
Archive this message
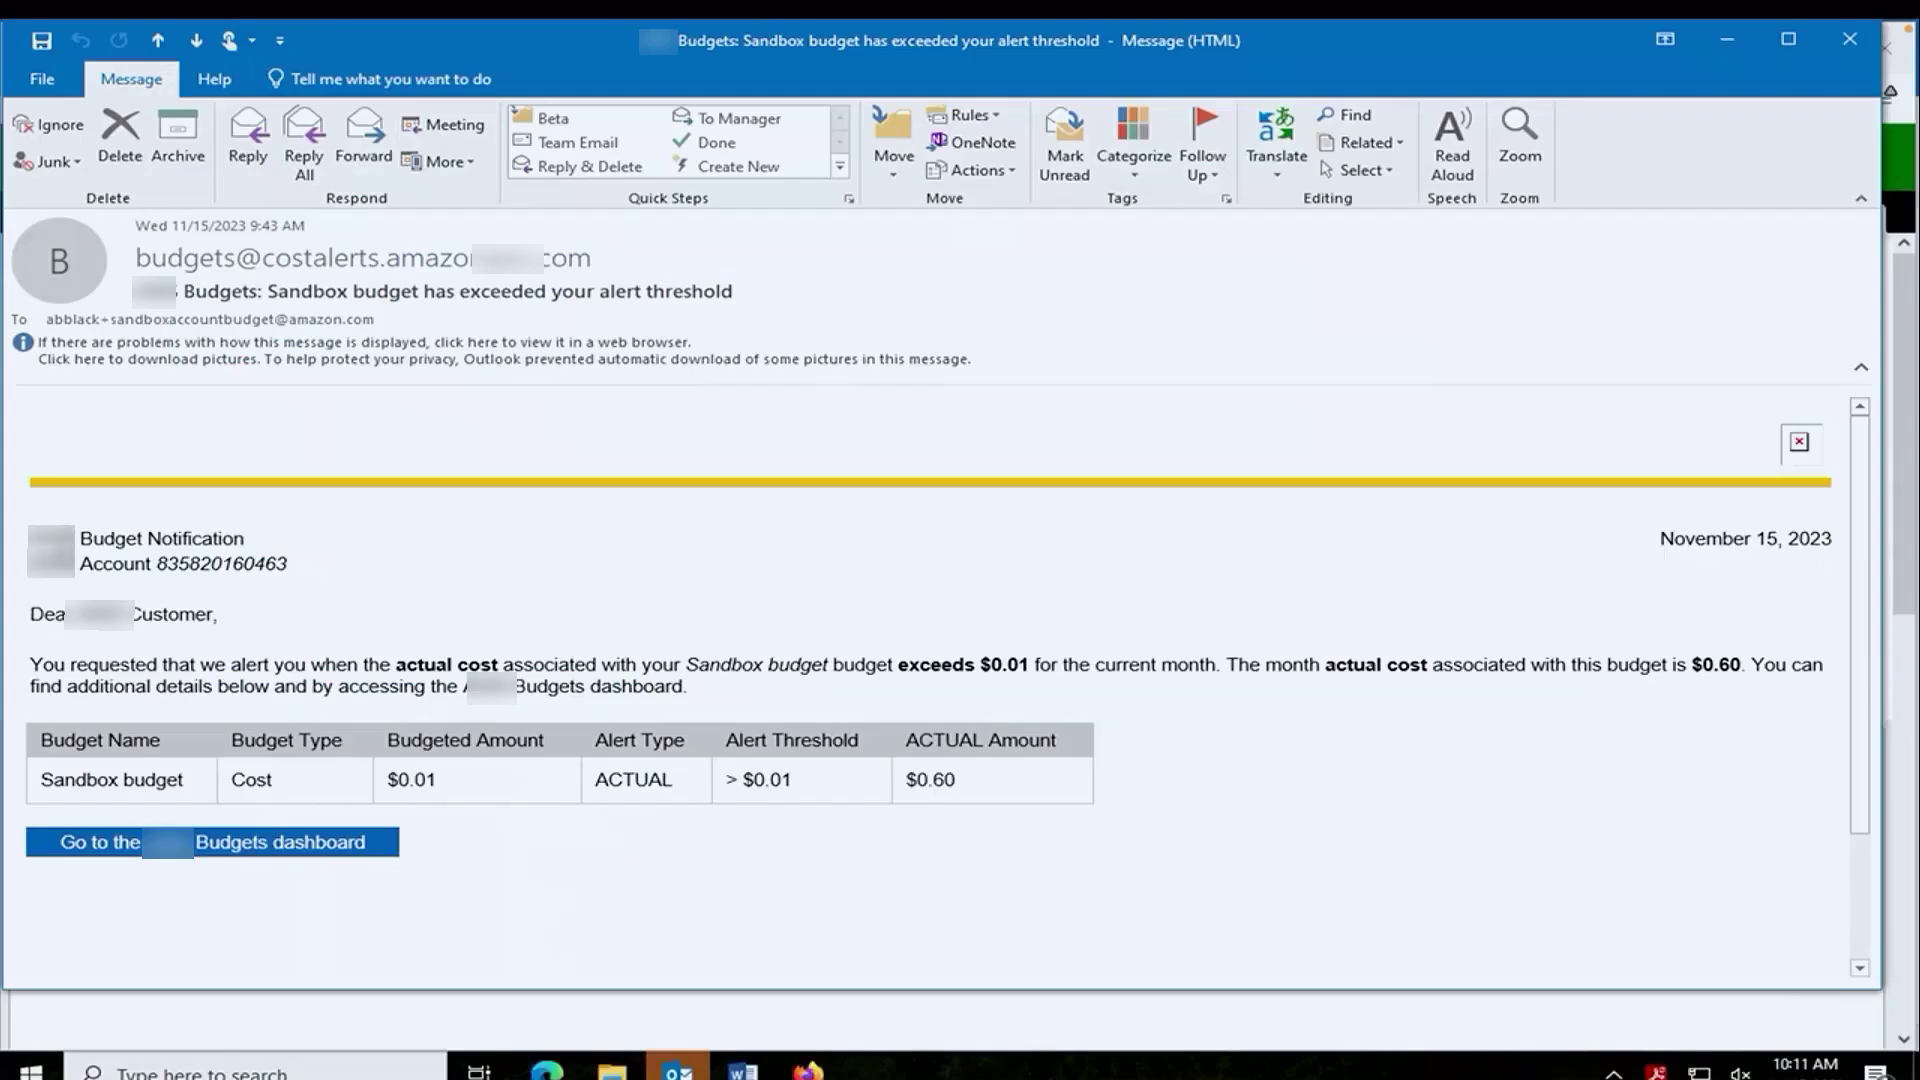[178, 137]
